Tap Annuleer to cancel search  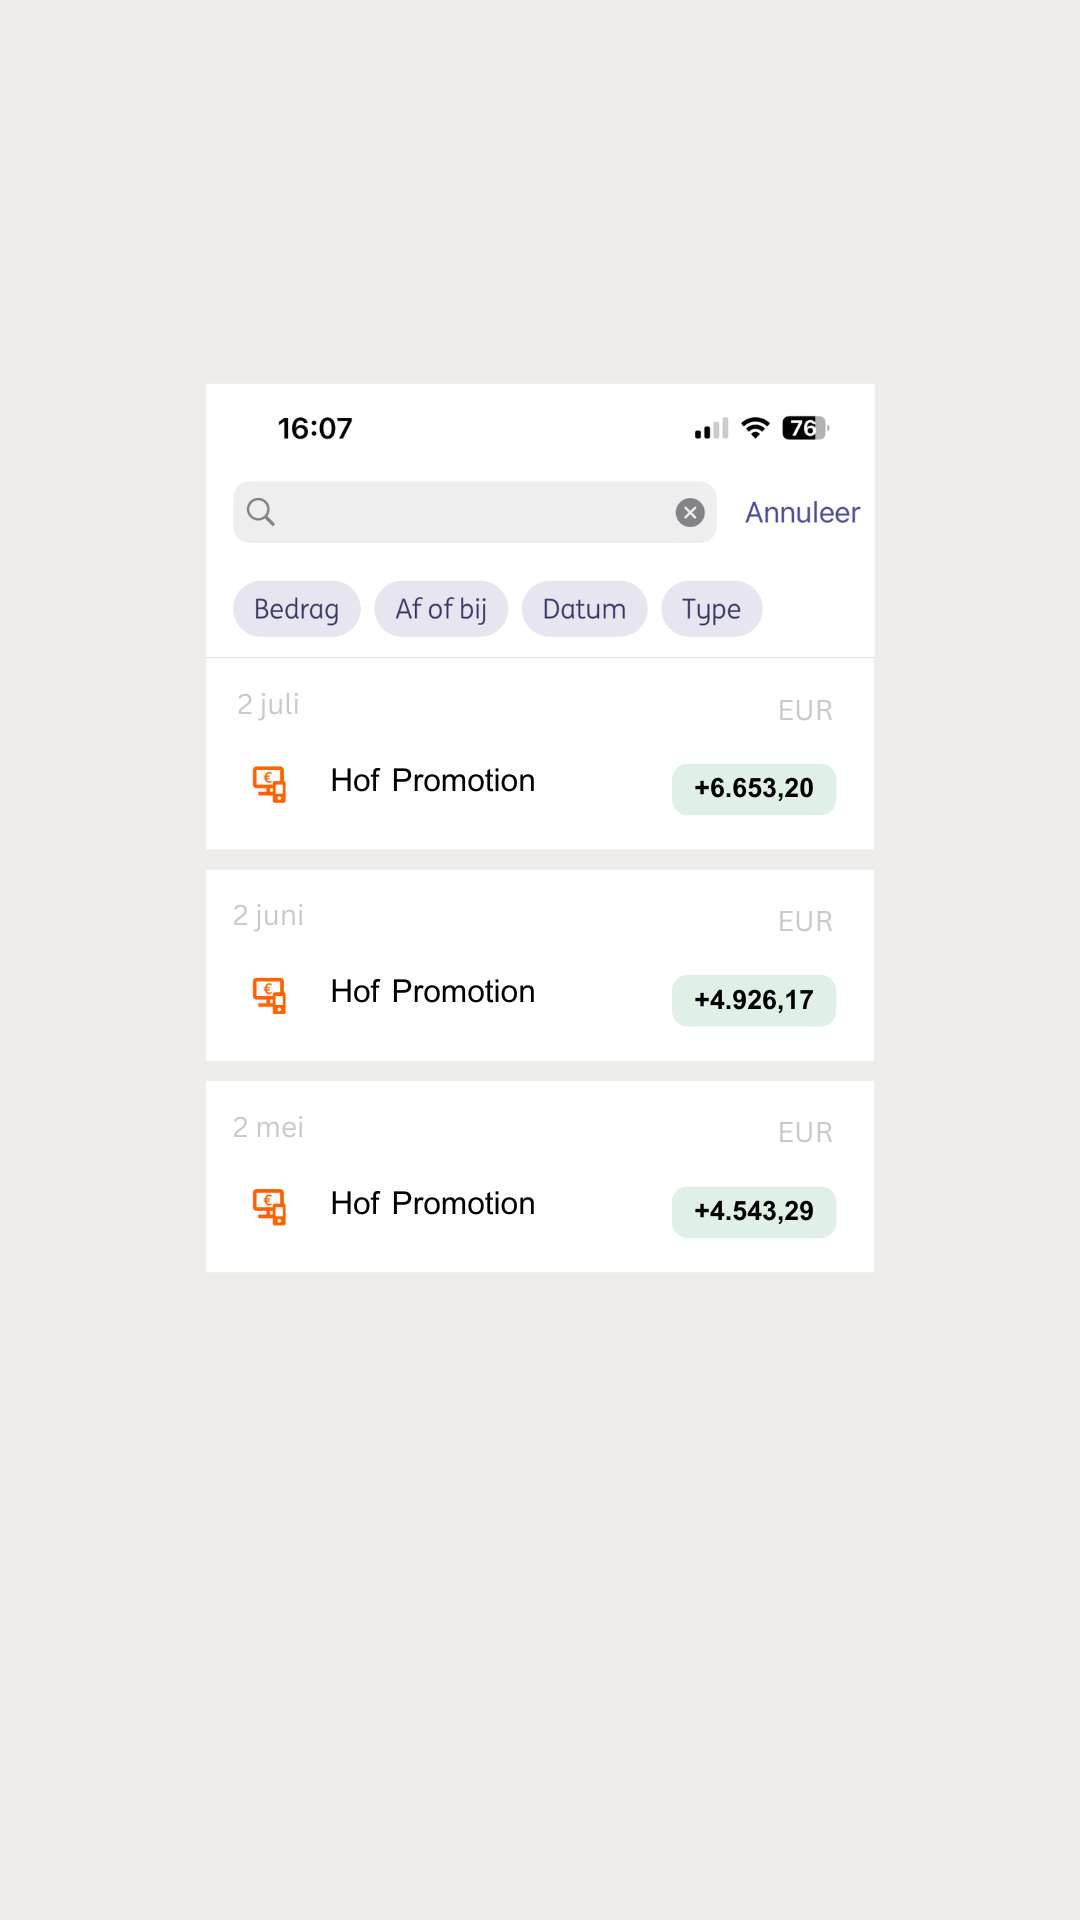coord(802,512)
